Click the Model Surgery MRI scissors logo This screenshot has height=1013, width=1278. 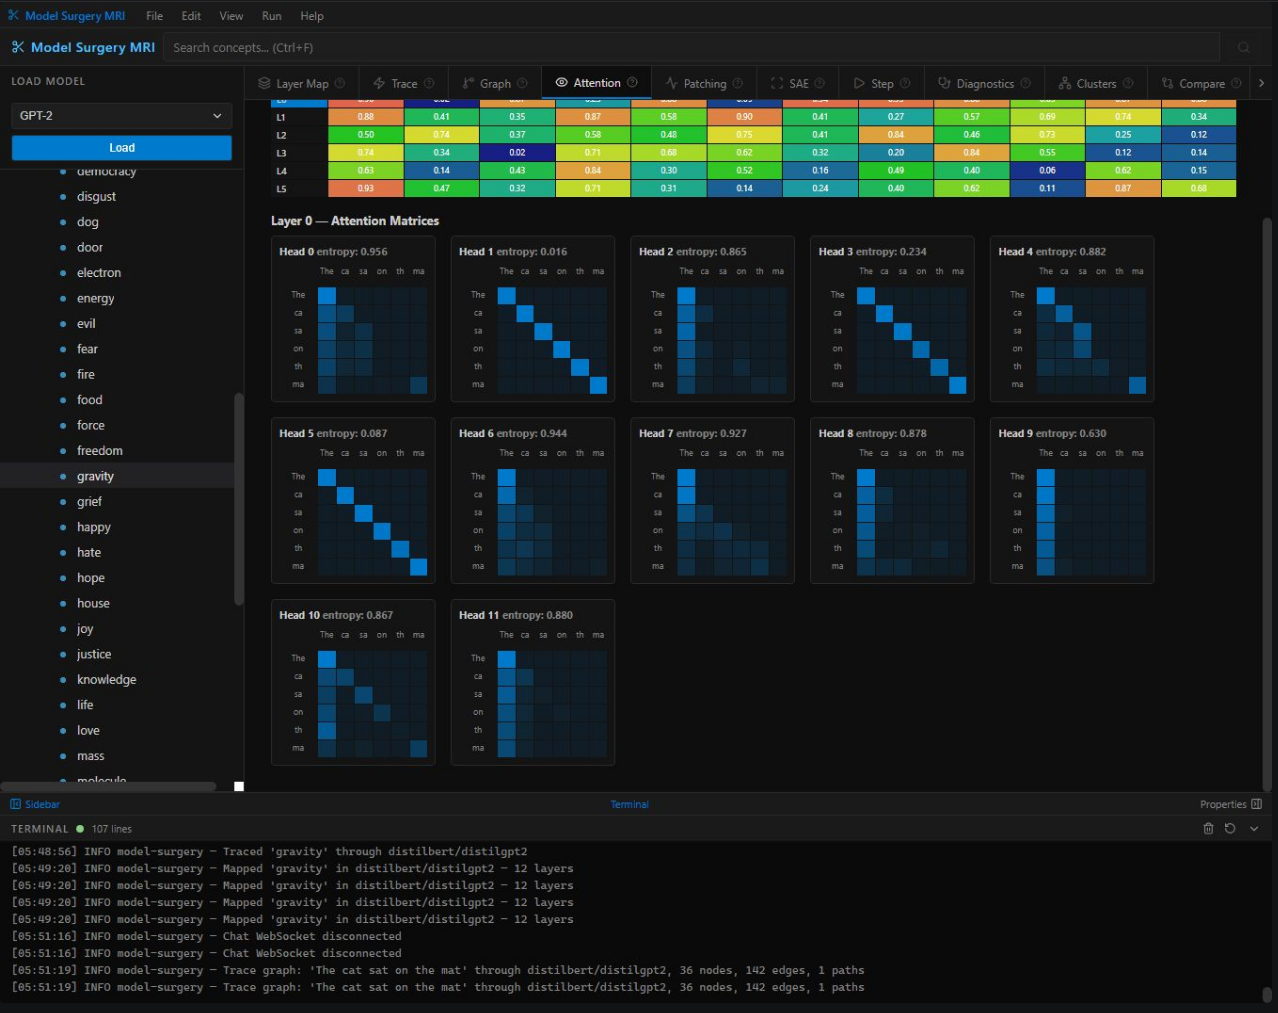(18, 47)
